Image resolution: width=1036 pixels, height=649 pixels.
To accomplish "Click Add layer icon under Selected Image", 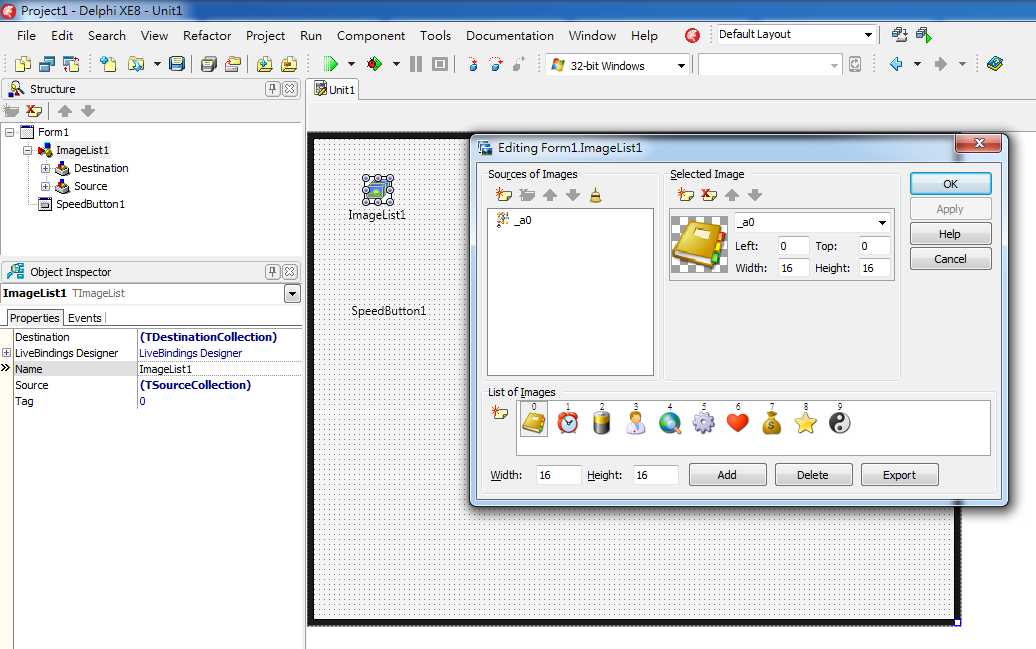I will (x=686, y=195).
